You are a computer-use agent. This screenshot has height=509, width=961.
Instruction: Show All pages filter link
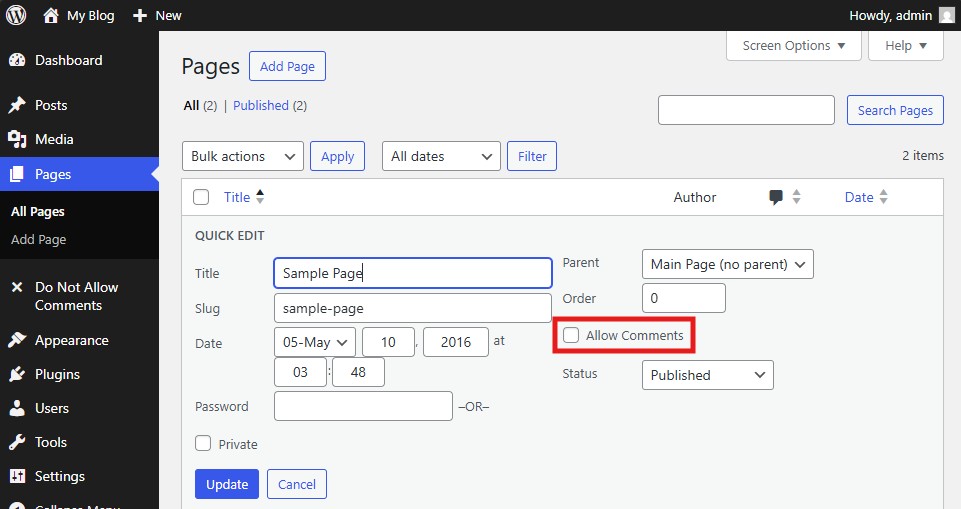pyautogui.click(x=191, y=105)
